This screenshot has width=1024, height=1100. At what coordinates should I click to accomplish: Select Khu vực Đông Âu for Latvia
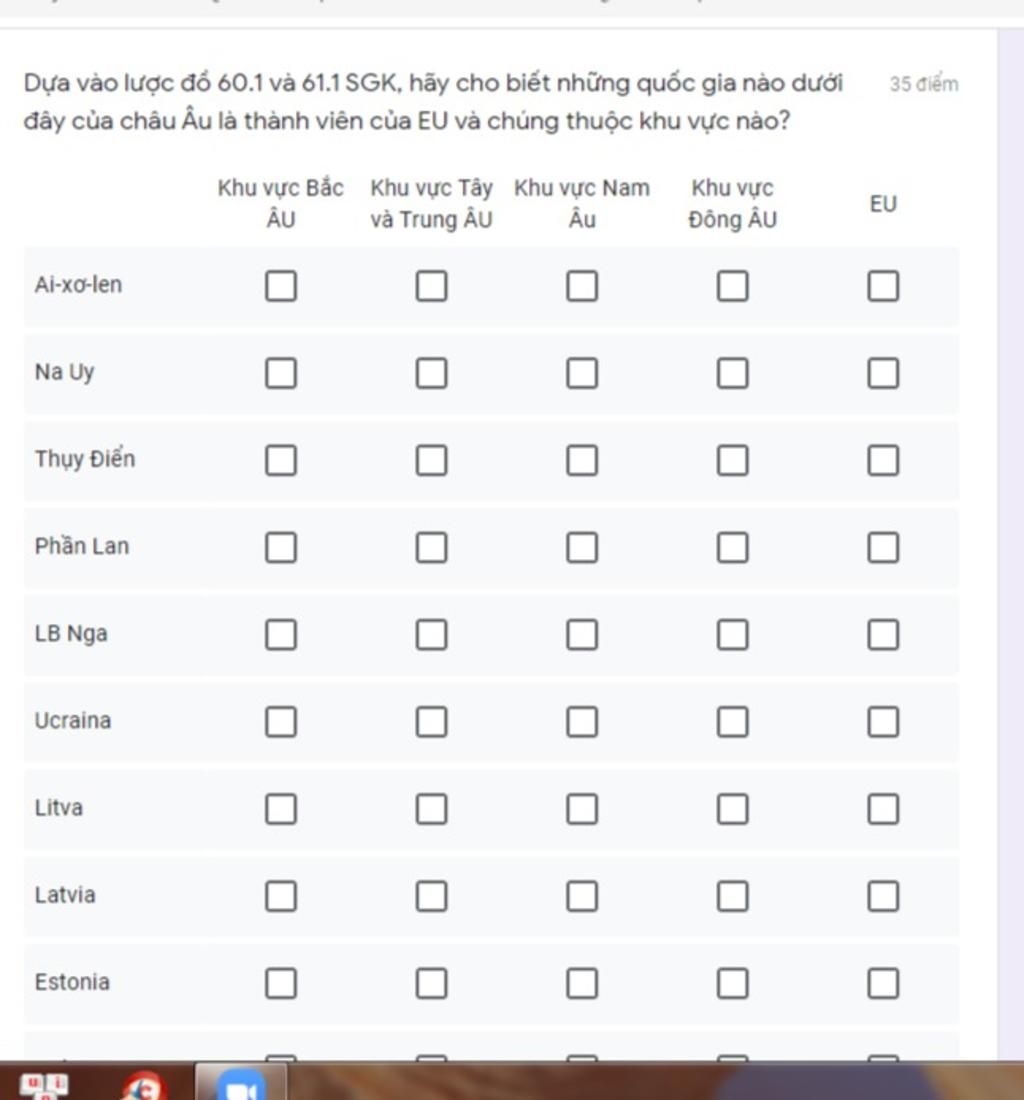[x=732, y=896]
